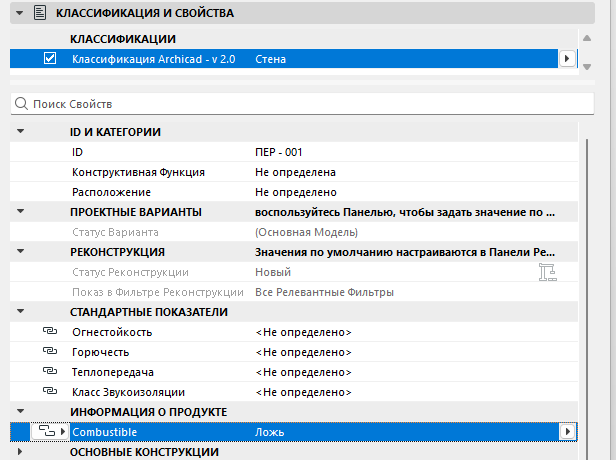Image resolution: width=616 pixels, height=460 pixels.
Task: Click the classifications list scroll down arrow
Action: point(587,67)
